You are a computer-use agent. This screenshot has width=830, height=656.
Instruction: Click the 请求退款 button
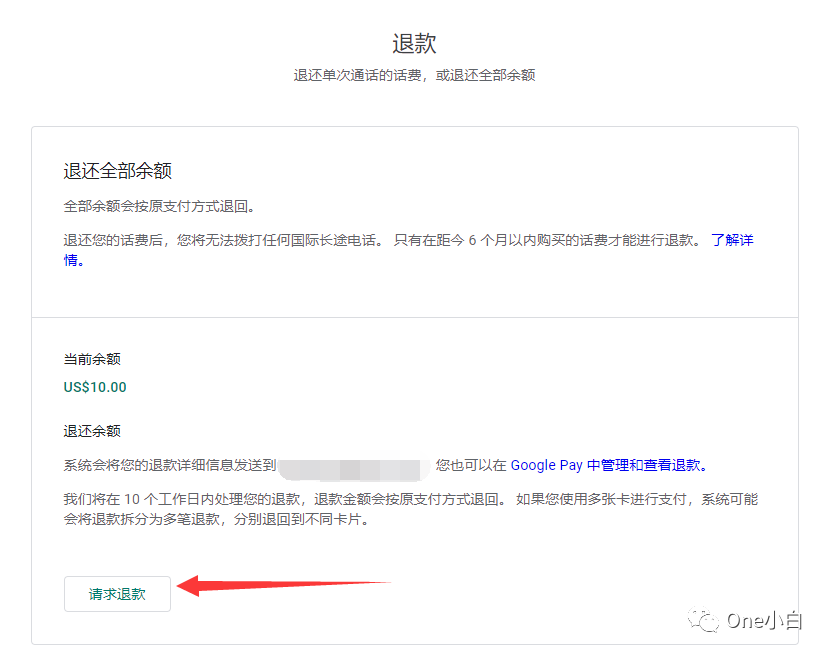117,593
